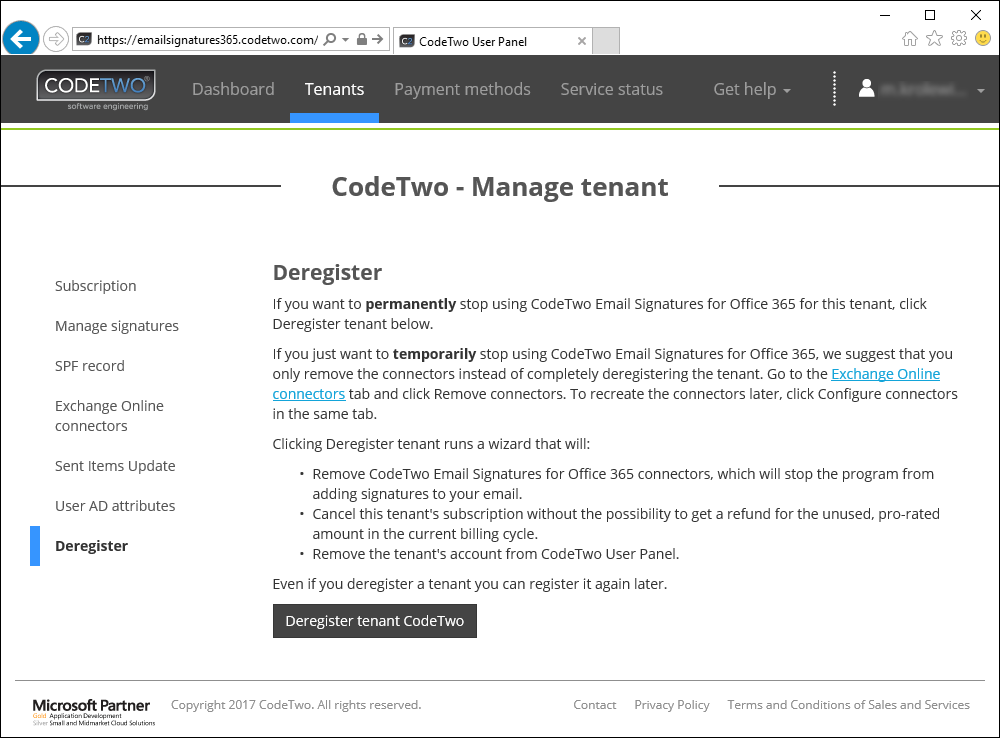This screenshot has width=1000, height=738.
Task: Click the CodeTwo logo
Action: click(x=96, y=89)
